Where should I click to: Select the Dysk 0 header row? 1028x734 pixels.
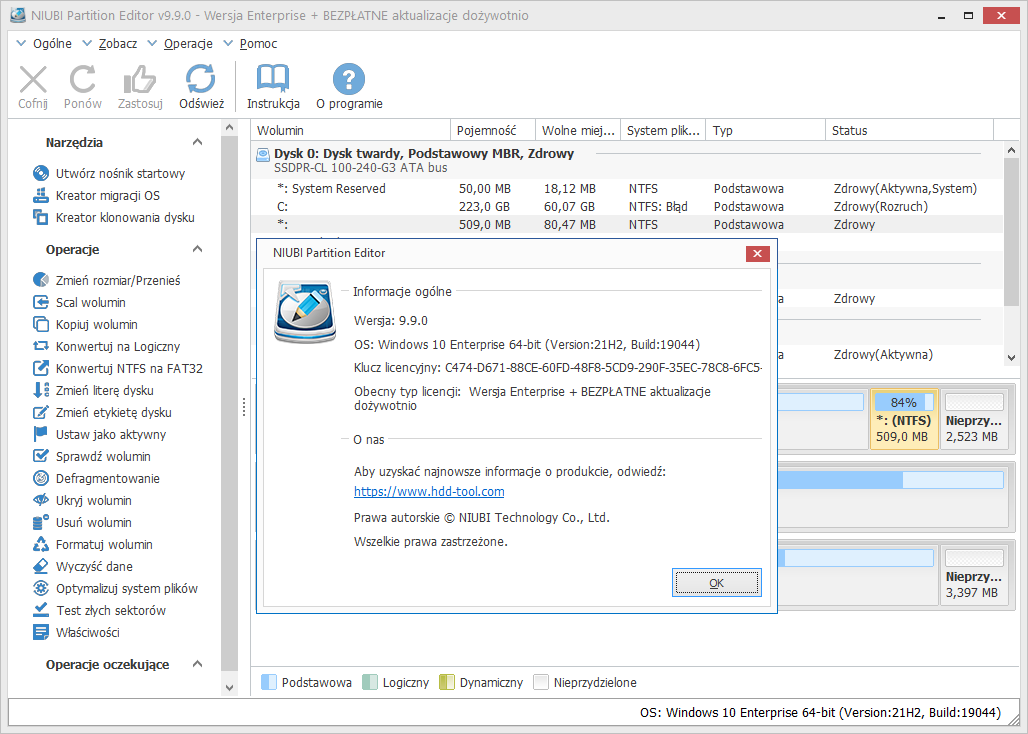(x=627, y=161)
